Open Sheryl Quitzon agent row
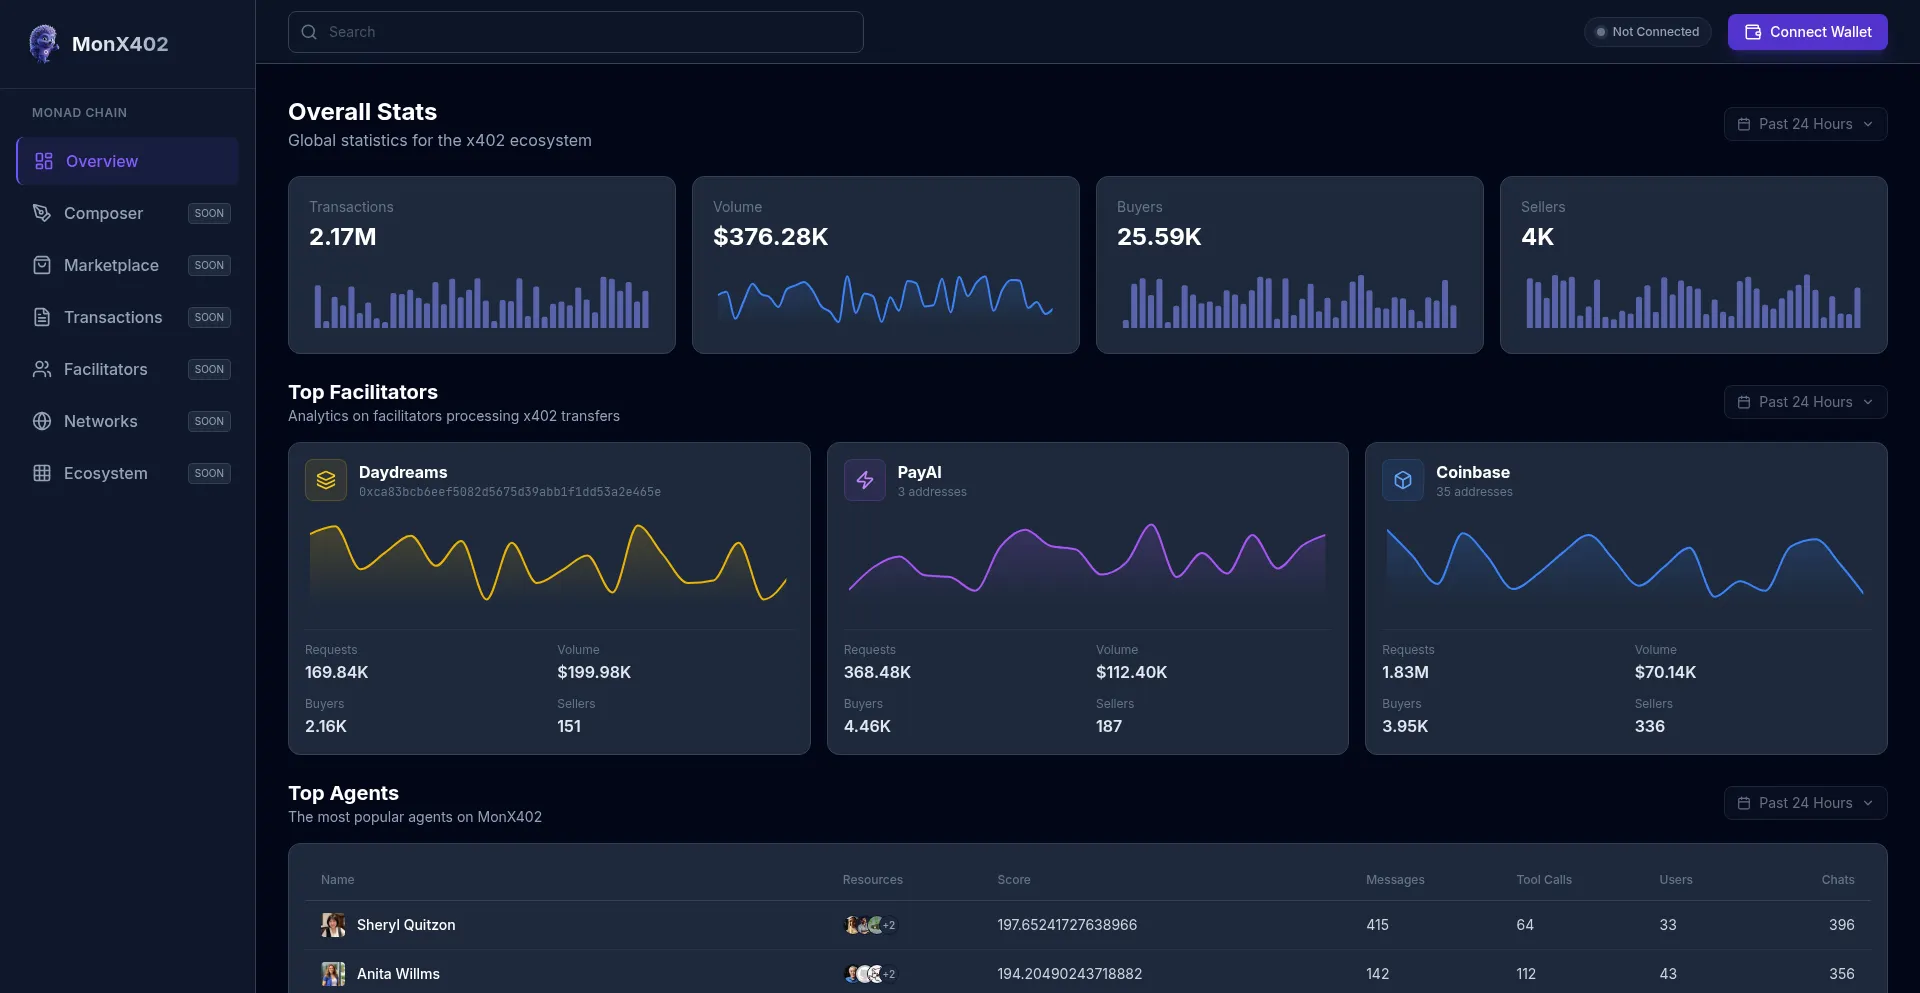The image size is (1920, 993). click(406, 925)
